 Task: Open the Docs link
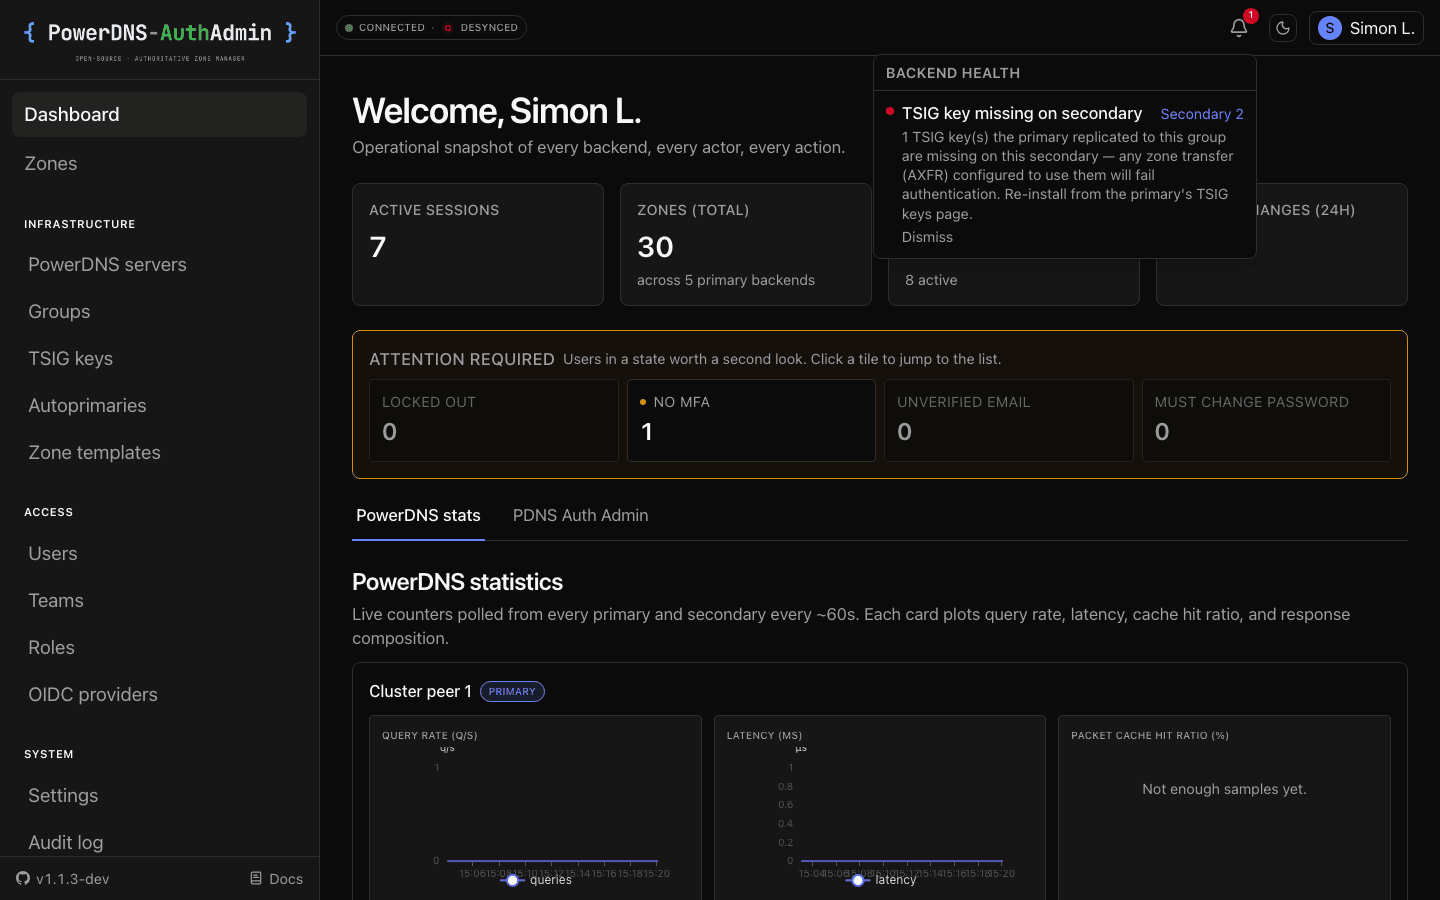tap(276, 878)
